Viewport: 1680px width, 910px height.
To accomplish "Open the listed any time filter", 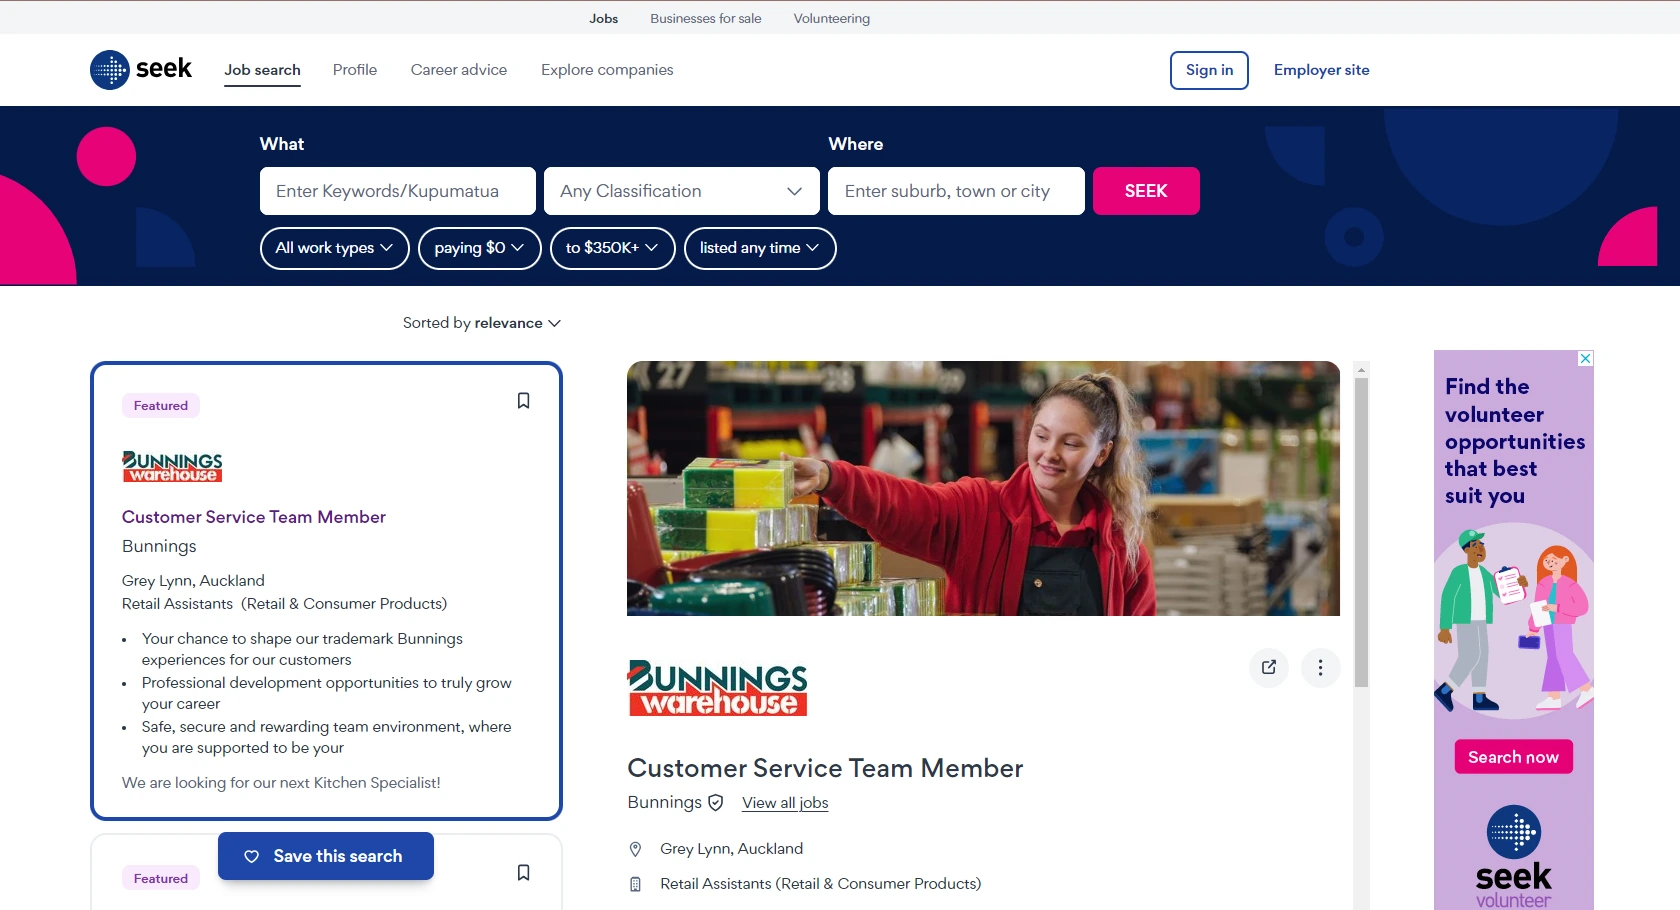I will click(x=760, y=248).
